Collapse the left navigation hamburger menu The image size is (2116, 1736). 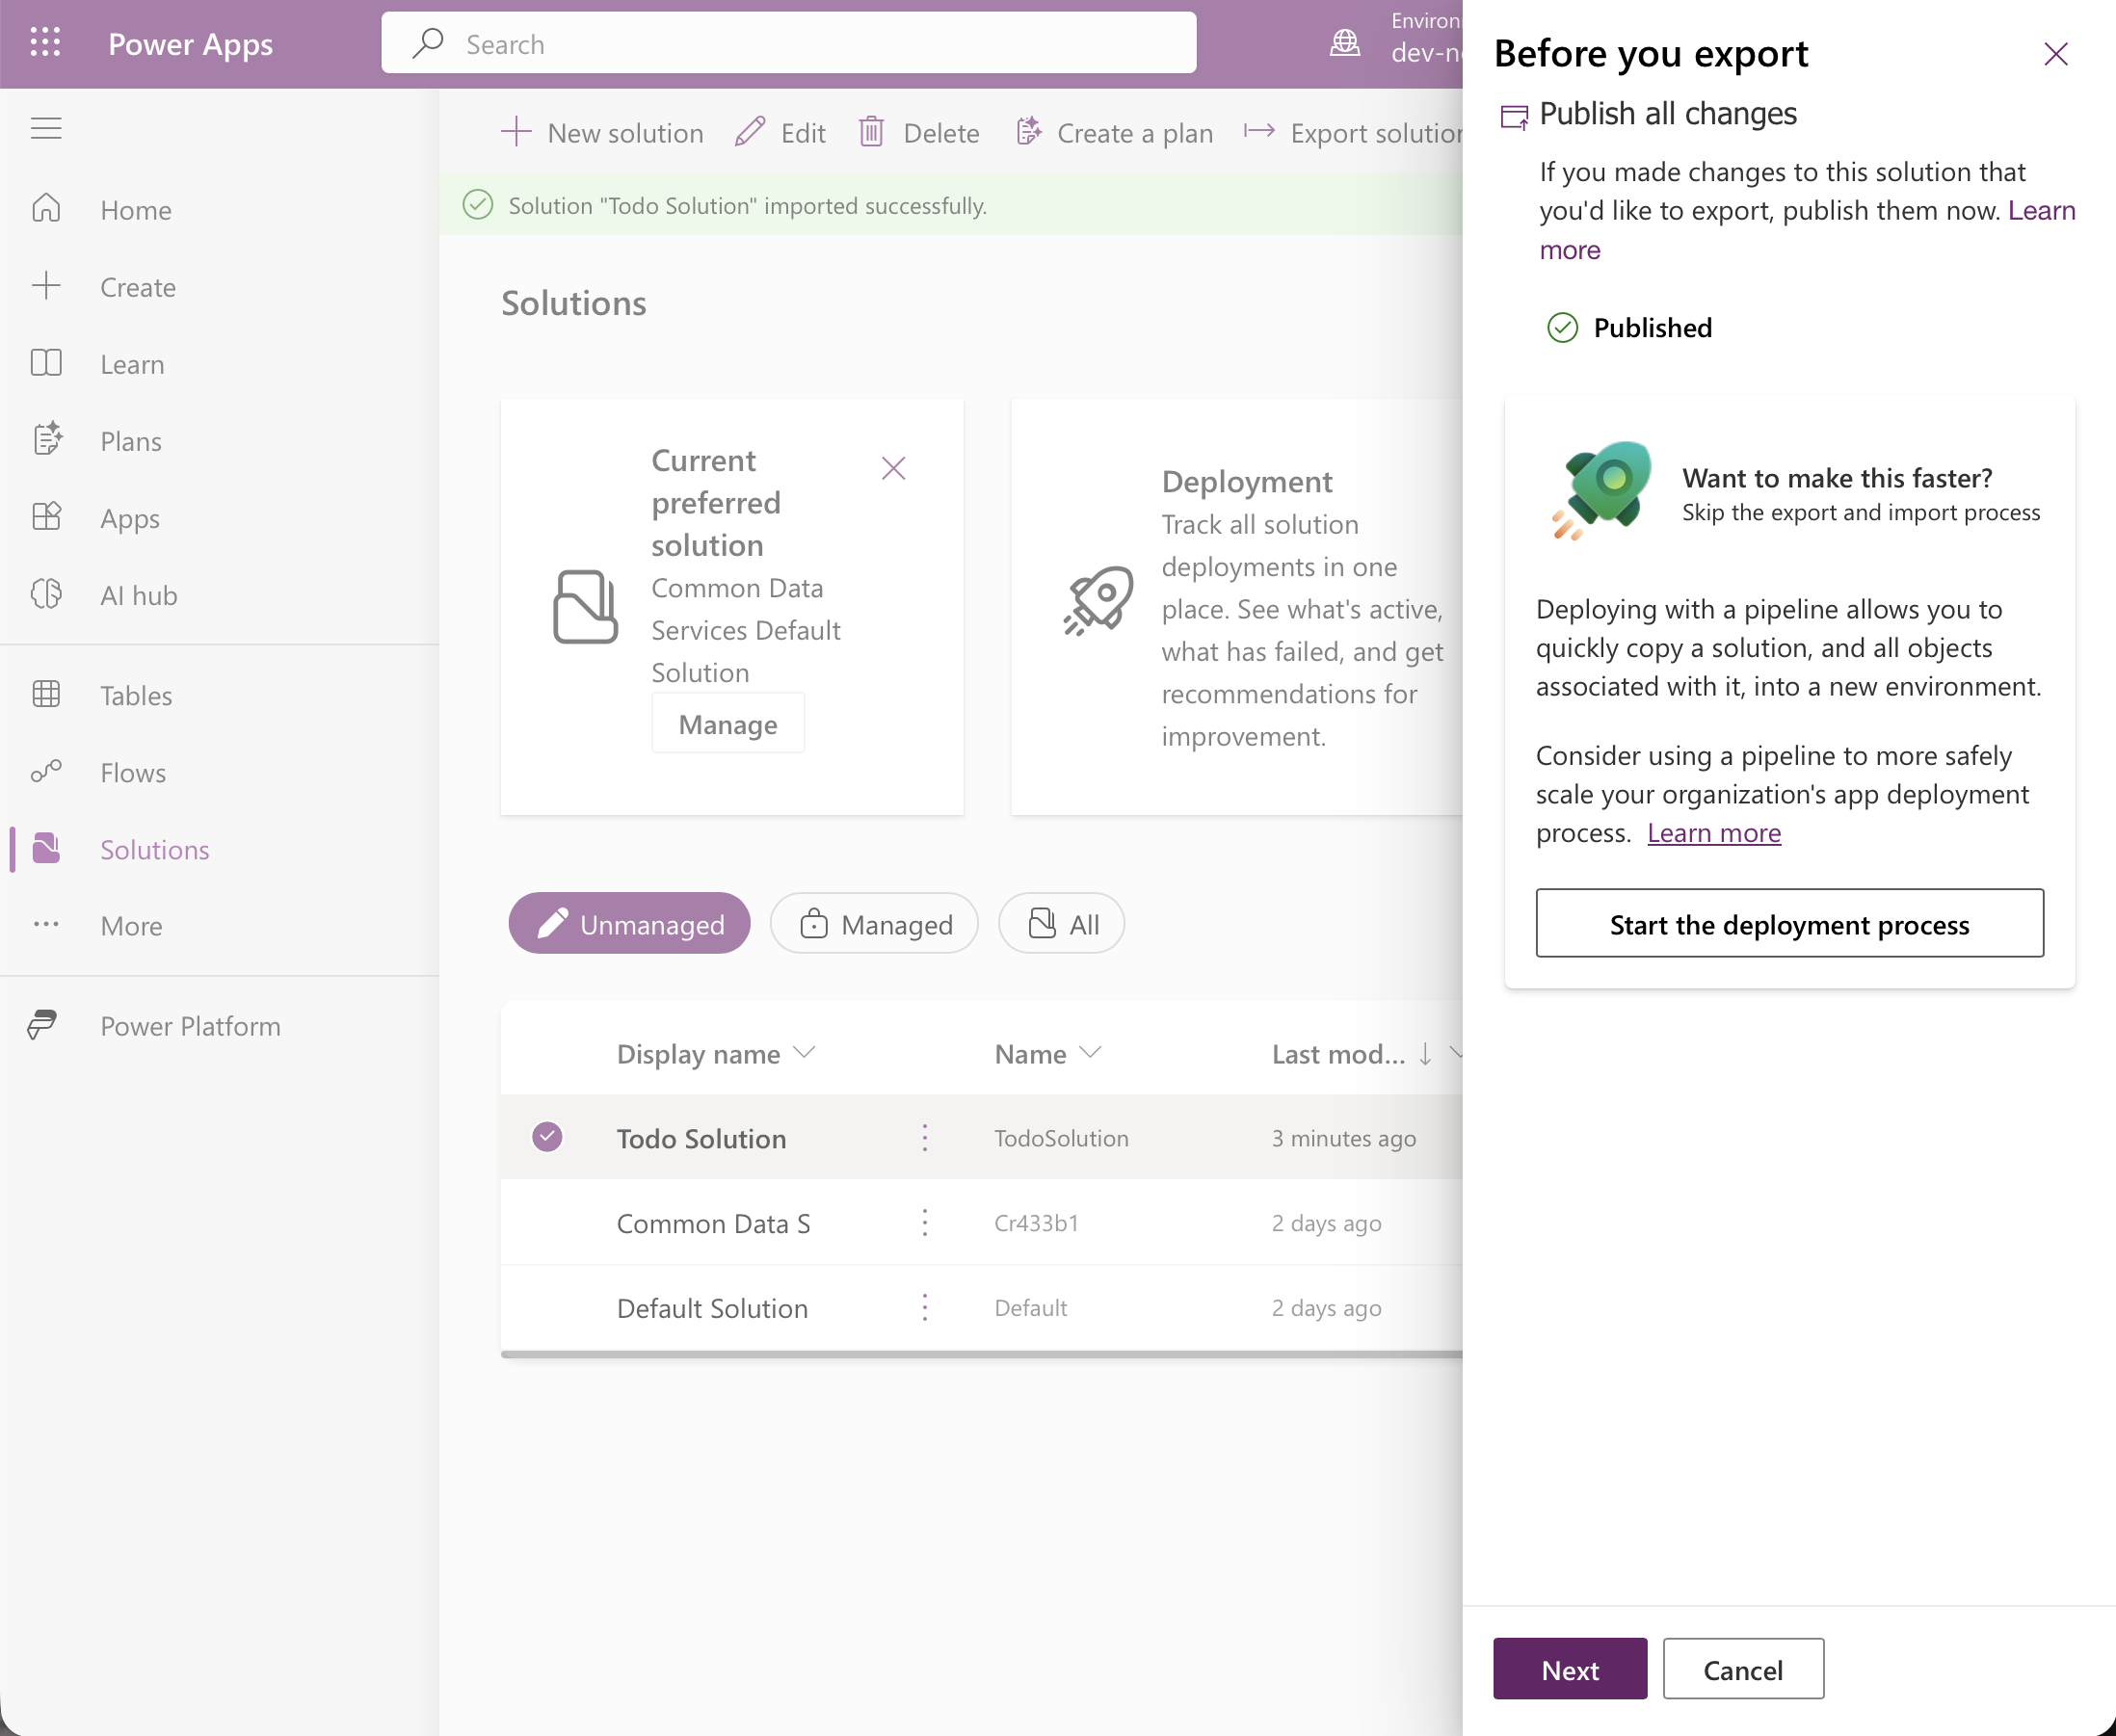tap(46, 129)
